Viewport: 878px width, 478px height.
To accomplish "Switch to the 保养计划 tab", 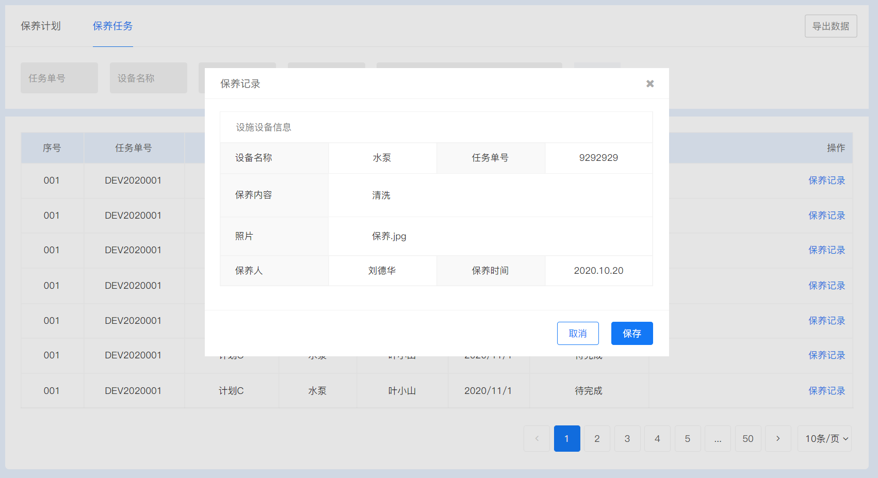I will pos(41,26).
